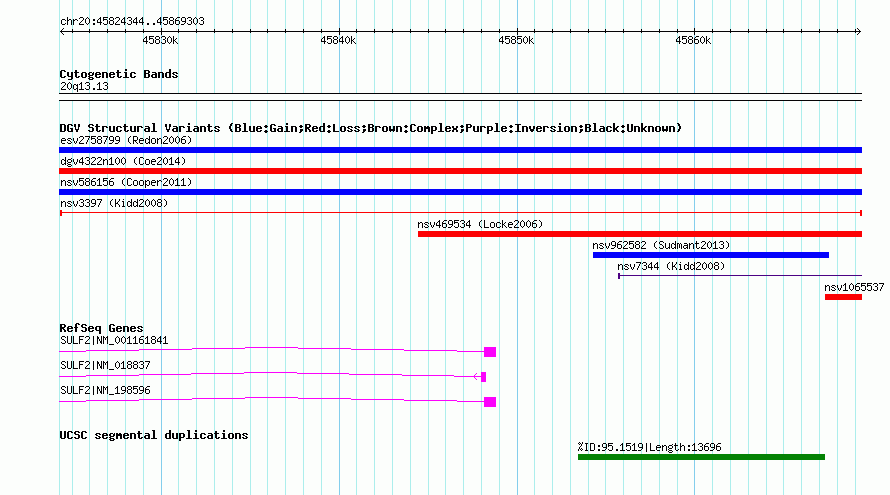Click the SULF2|NM_001161841 intron line
The height and width of the screenshot is (495, 890).
point(271,350)
